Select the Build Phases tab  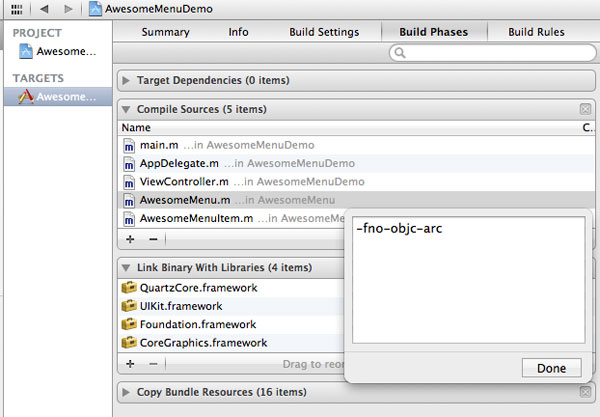coord(434,32)
